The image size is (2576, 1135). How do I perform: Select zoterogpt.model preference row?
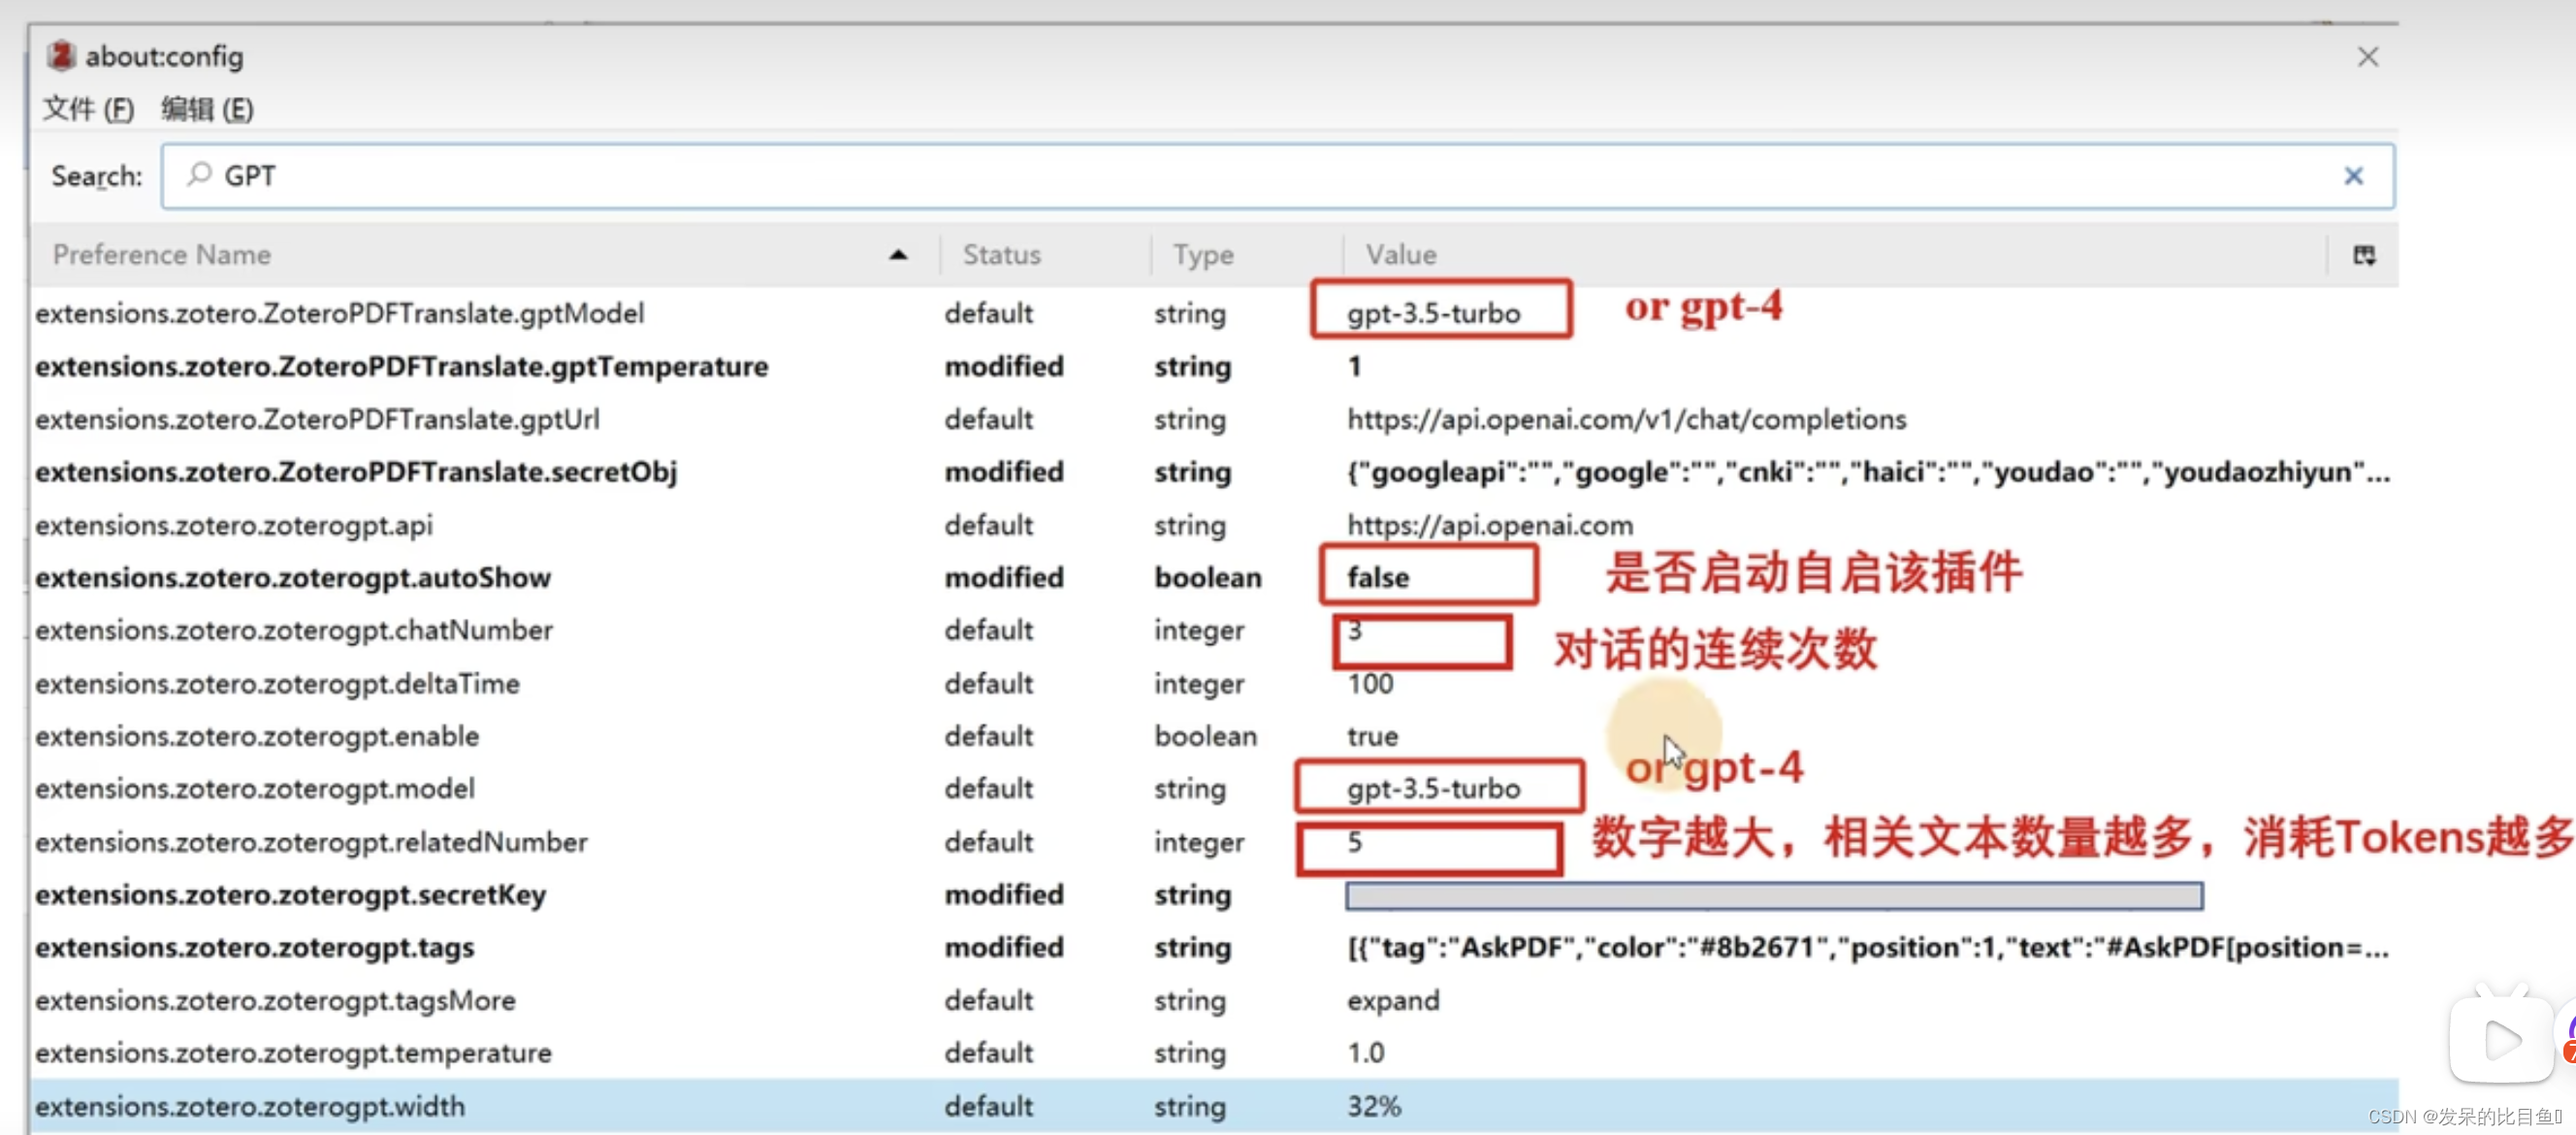tap(1214, 789)
